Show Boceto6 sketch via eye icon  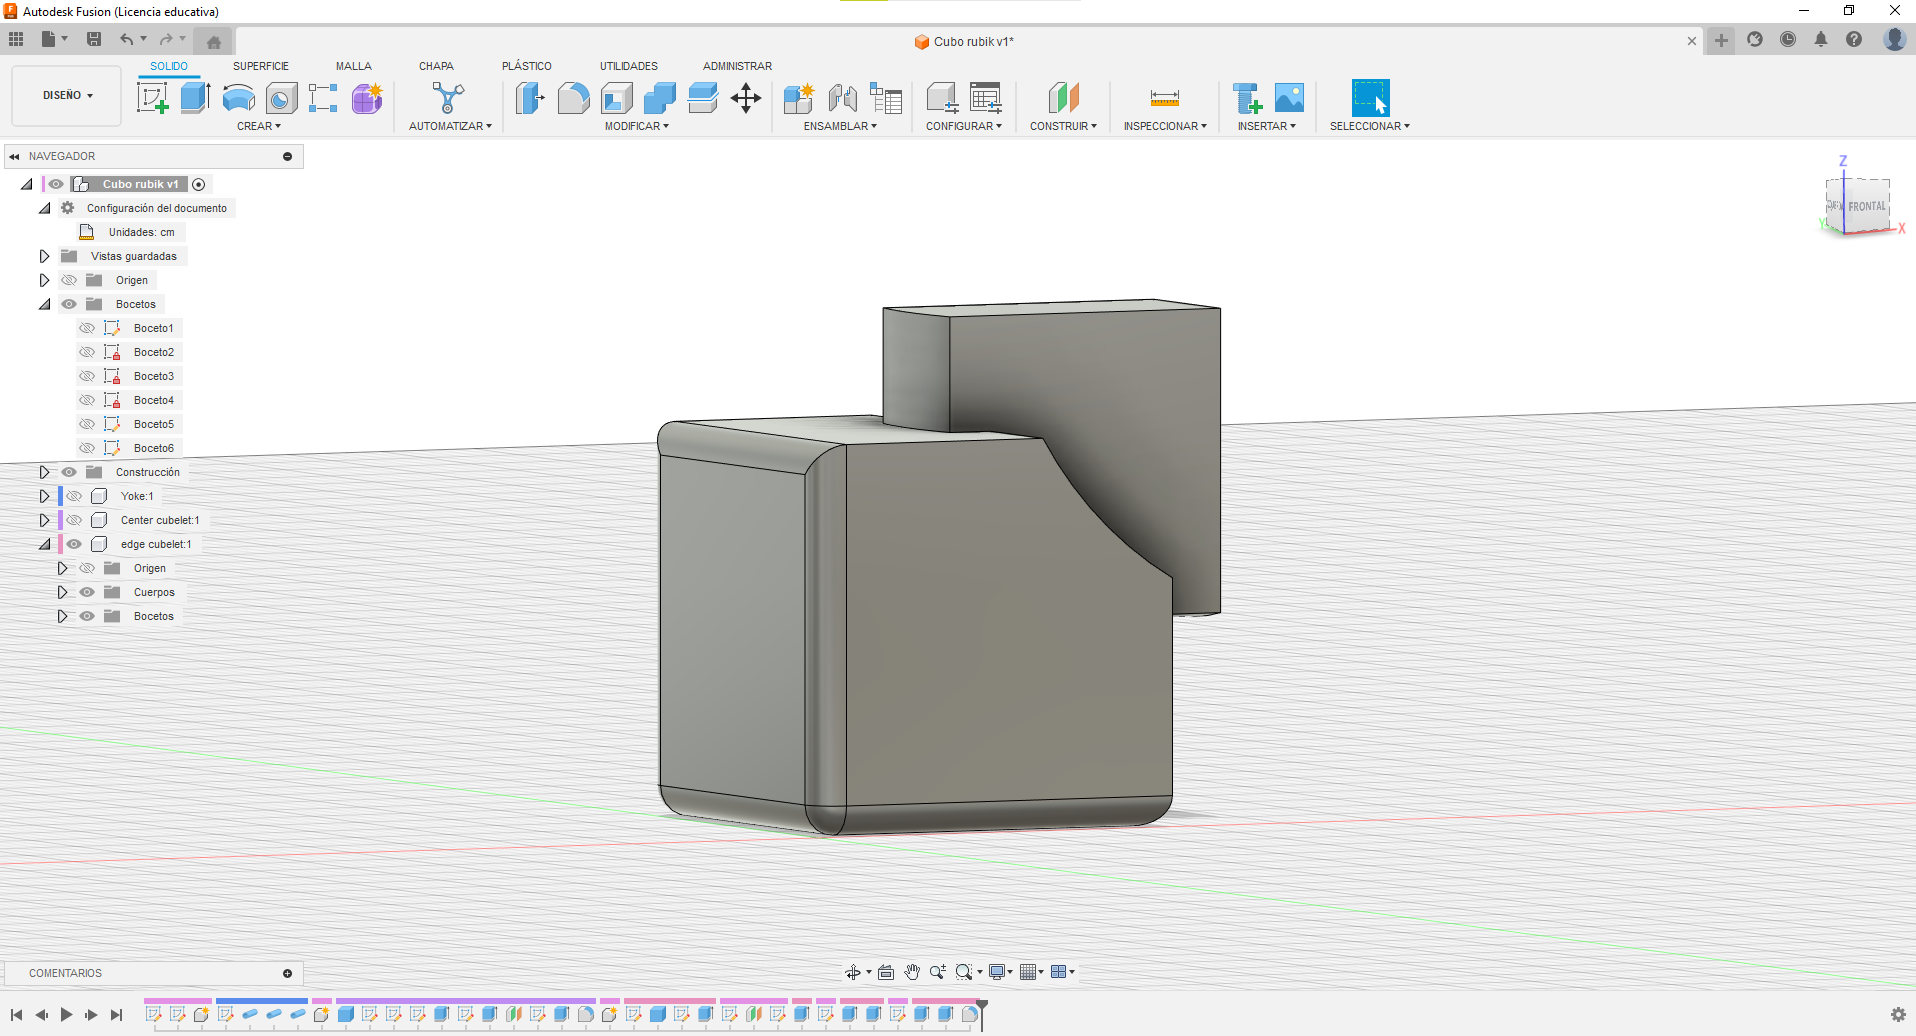point(87,448)
